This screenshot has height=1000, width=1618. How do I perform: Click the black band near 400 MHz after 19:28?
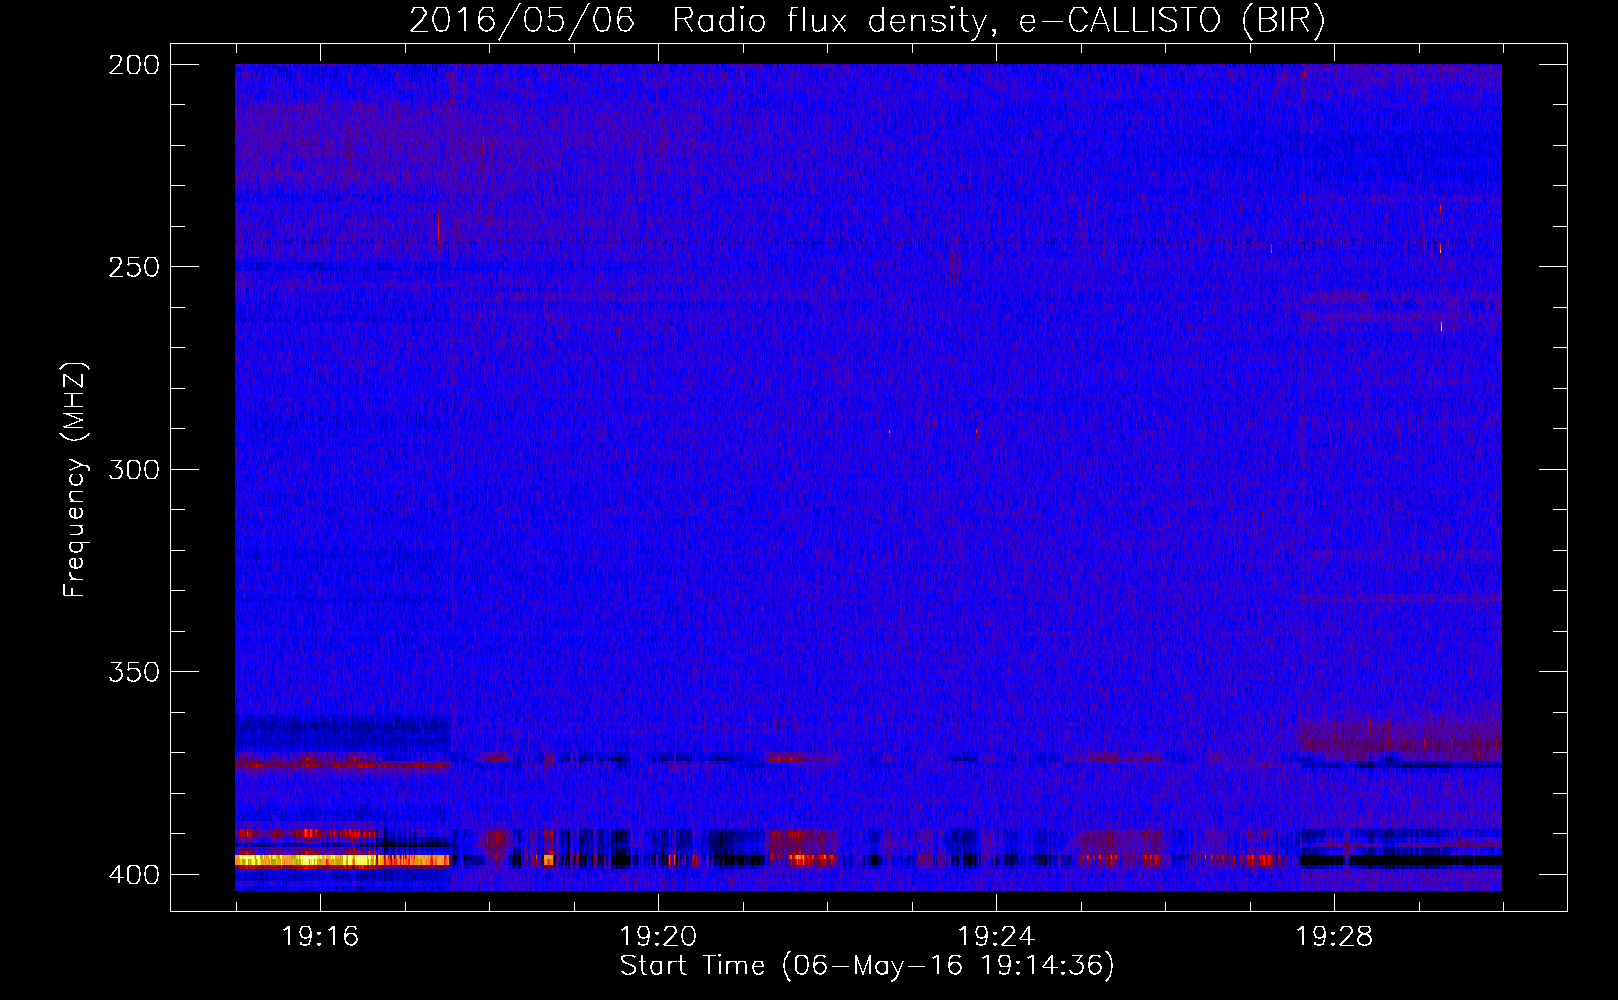tap(1400, 860)
